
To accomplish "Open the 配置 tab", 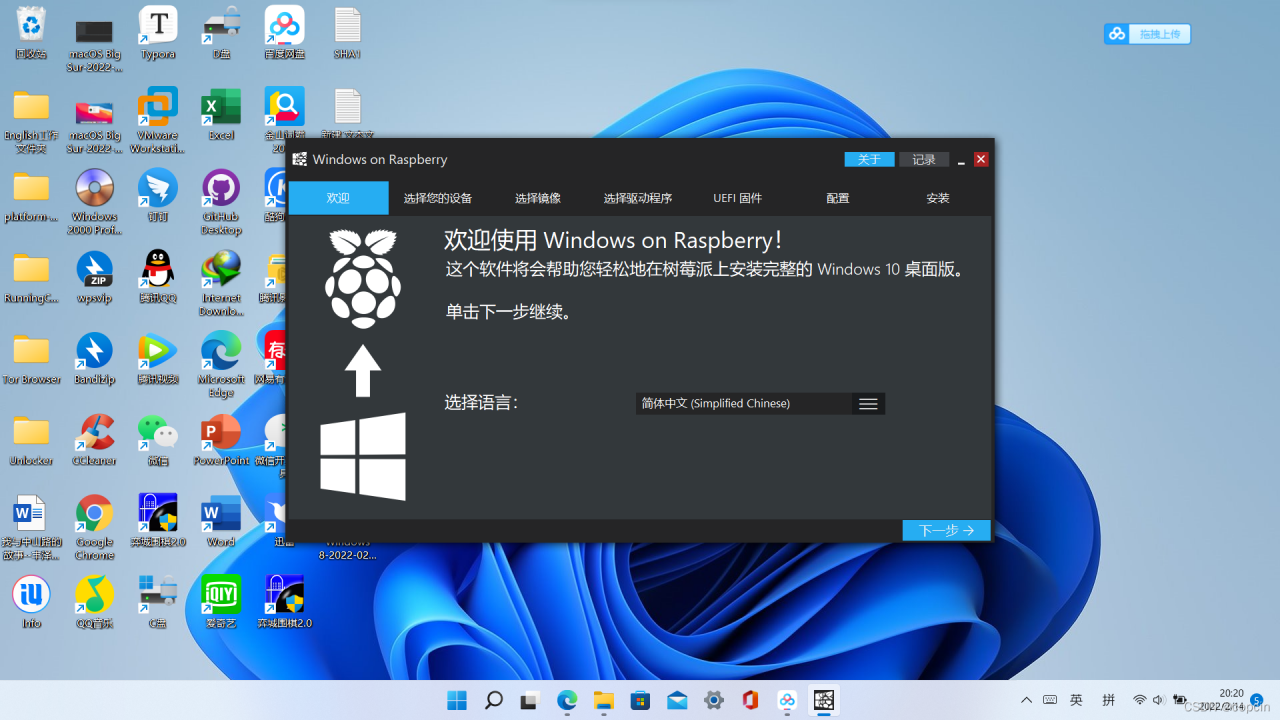I will (x=838, y=198).
